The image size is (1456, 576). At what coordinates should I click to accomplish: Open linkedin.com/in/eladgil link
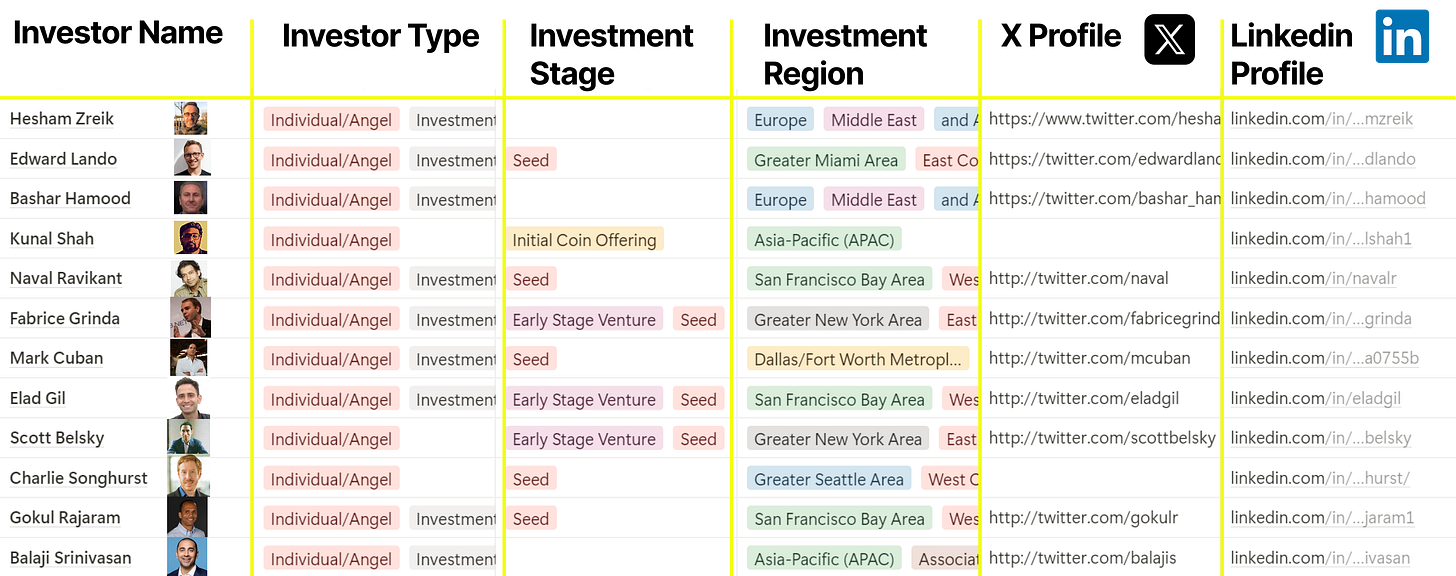(1315, 398)
